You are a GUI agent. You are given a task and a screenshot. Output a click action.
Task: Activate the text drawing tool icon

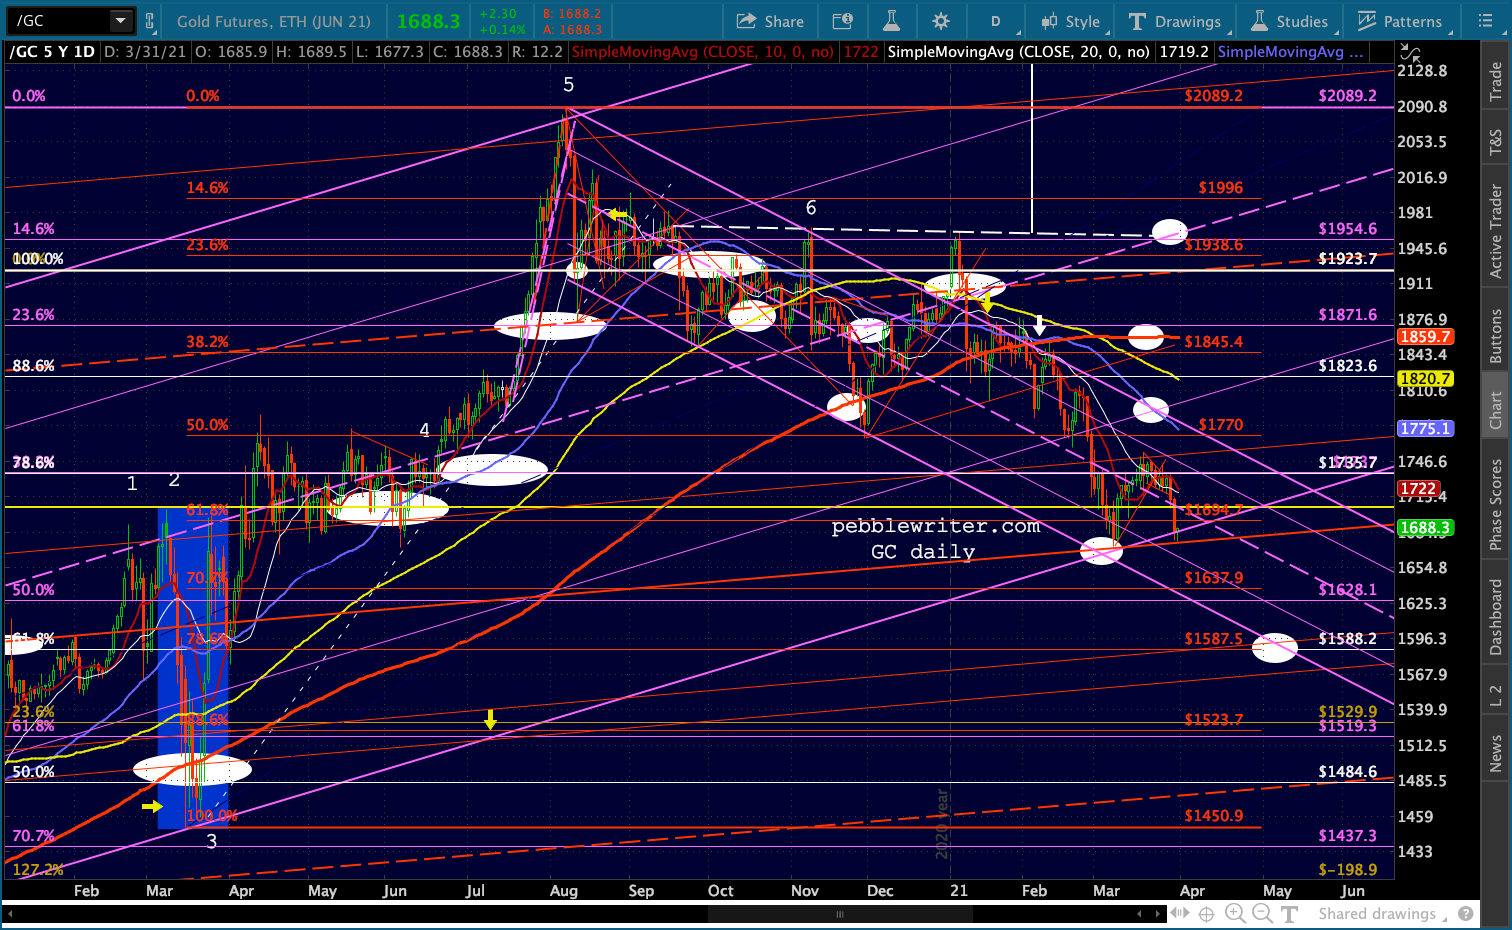point(1289,913)
